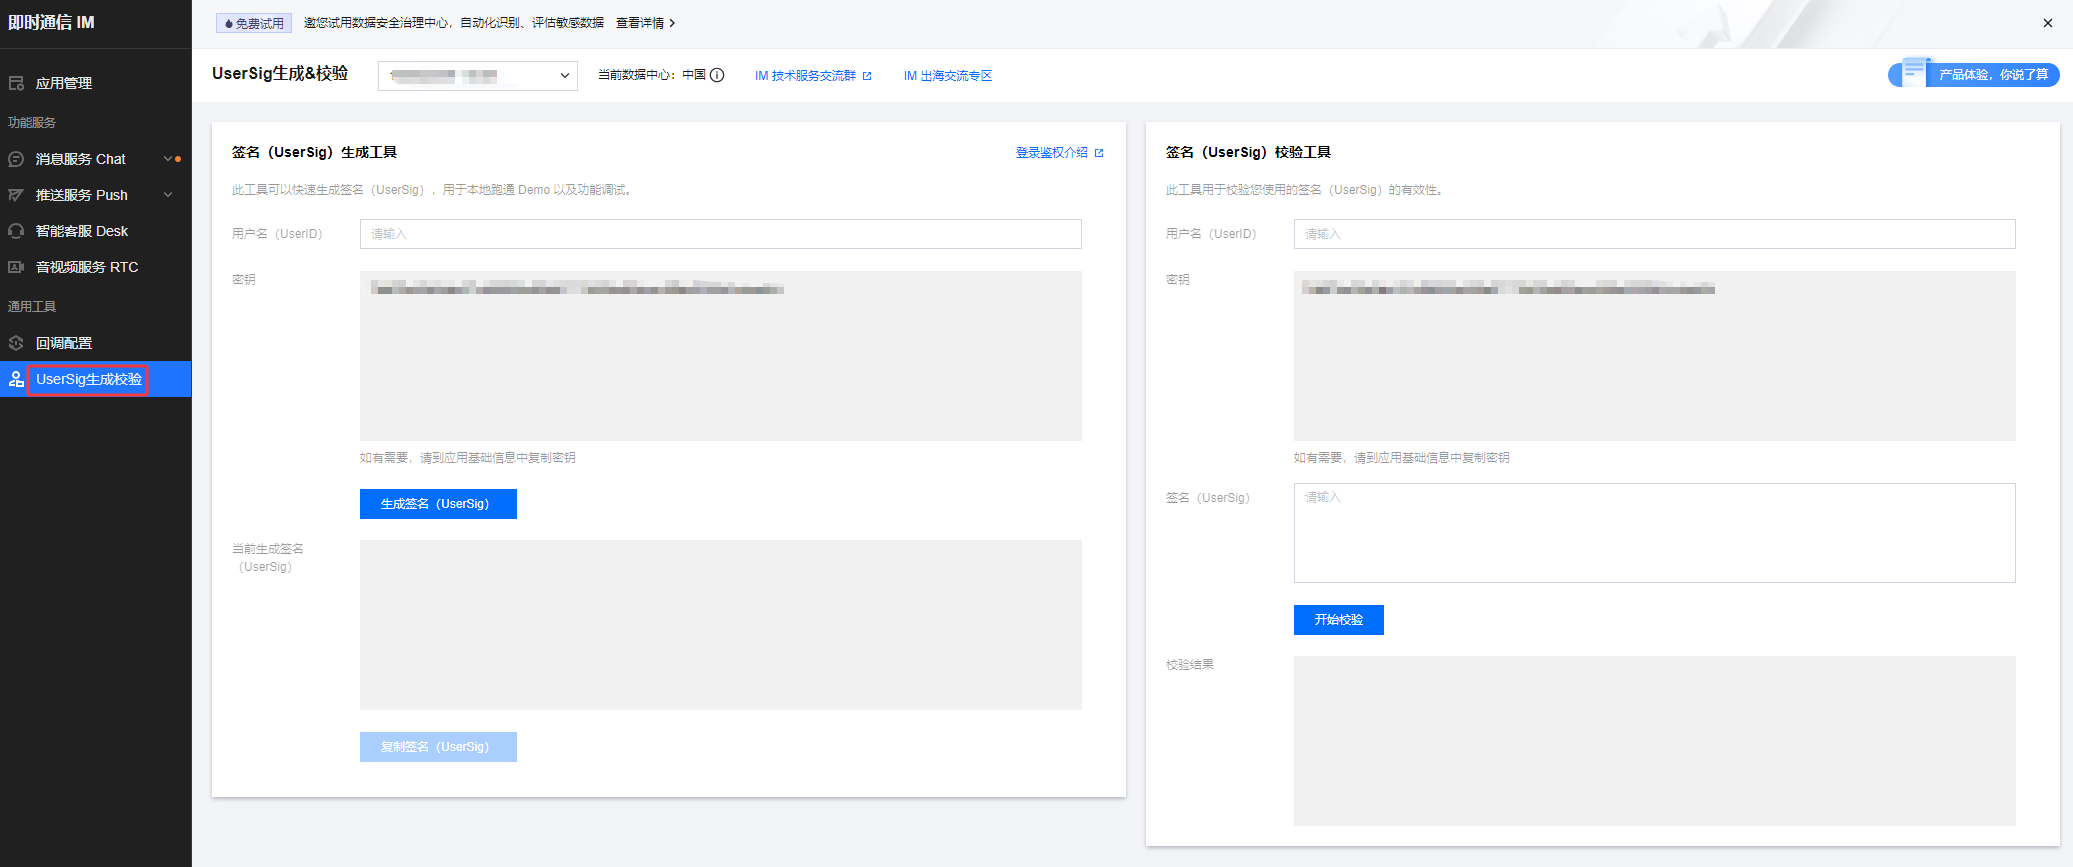This screenshot has height=867, width=2073.
Task: Click the 签名 (UserSig) textarea in verification tool
Action: point(1654,533)
